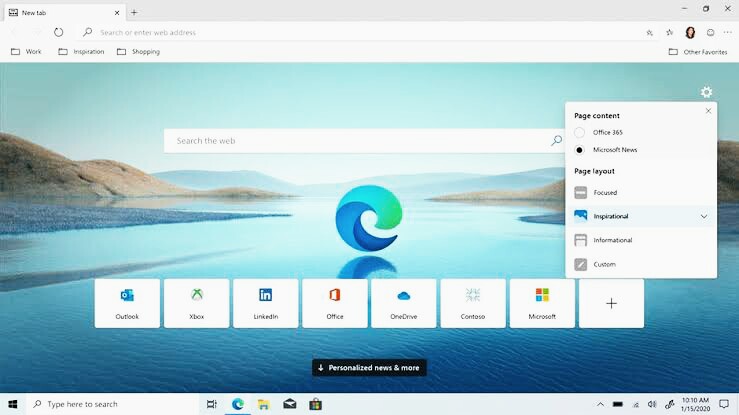Open the Work favorites folder
The height and width of the screenshot is (415, 739).
coord(26,51)
